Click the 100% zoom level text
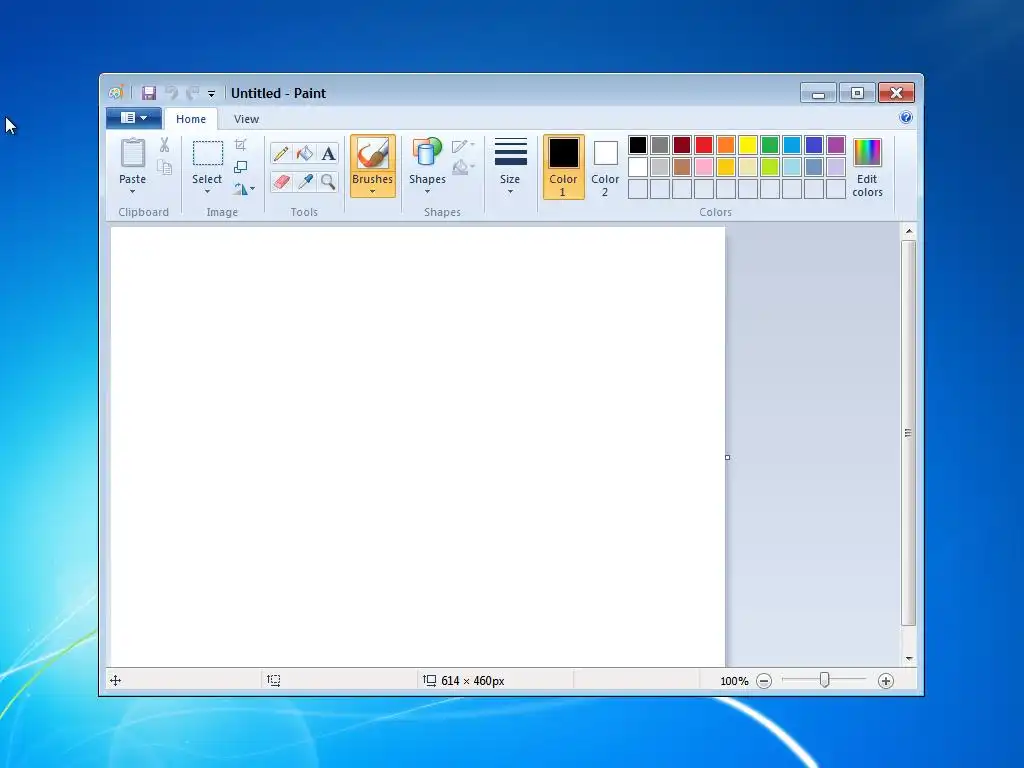 pos(734,681)
